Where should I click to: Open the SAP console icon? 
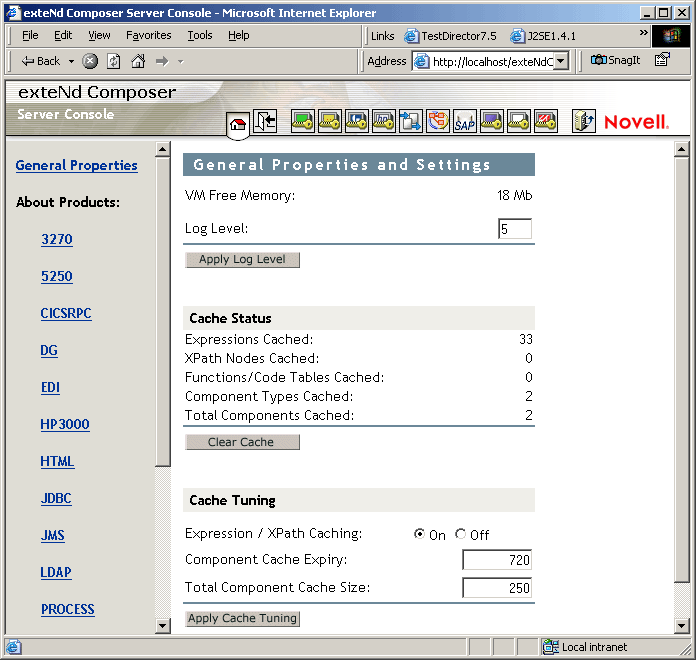click(x=465, y=121)
